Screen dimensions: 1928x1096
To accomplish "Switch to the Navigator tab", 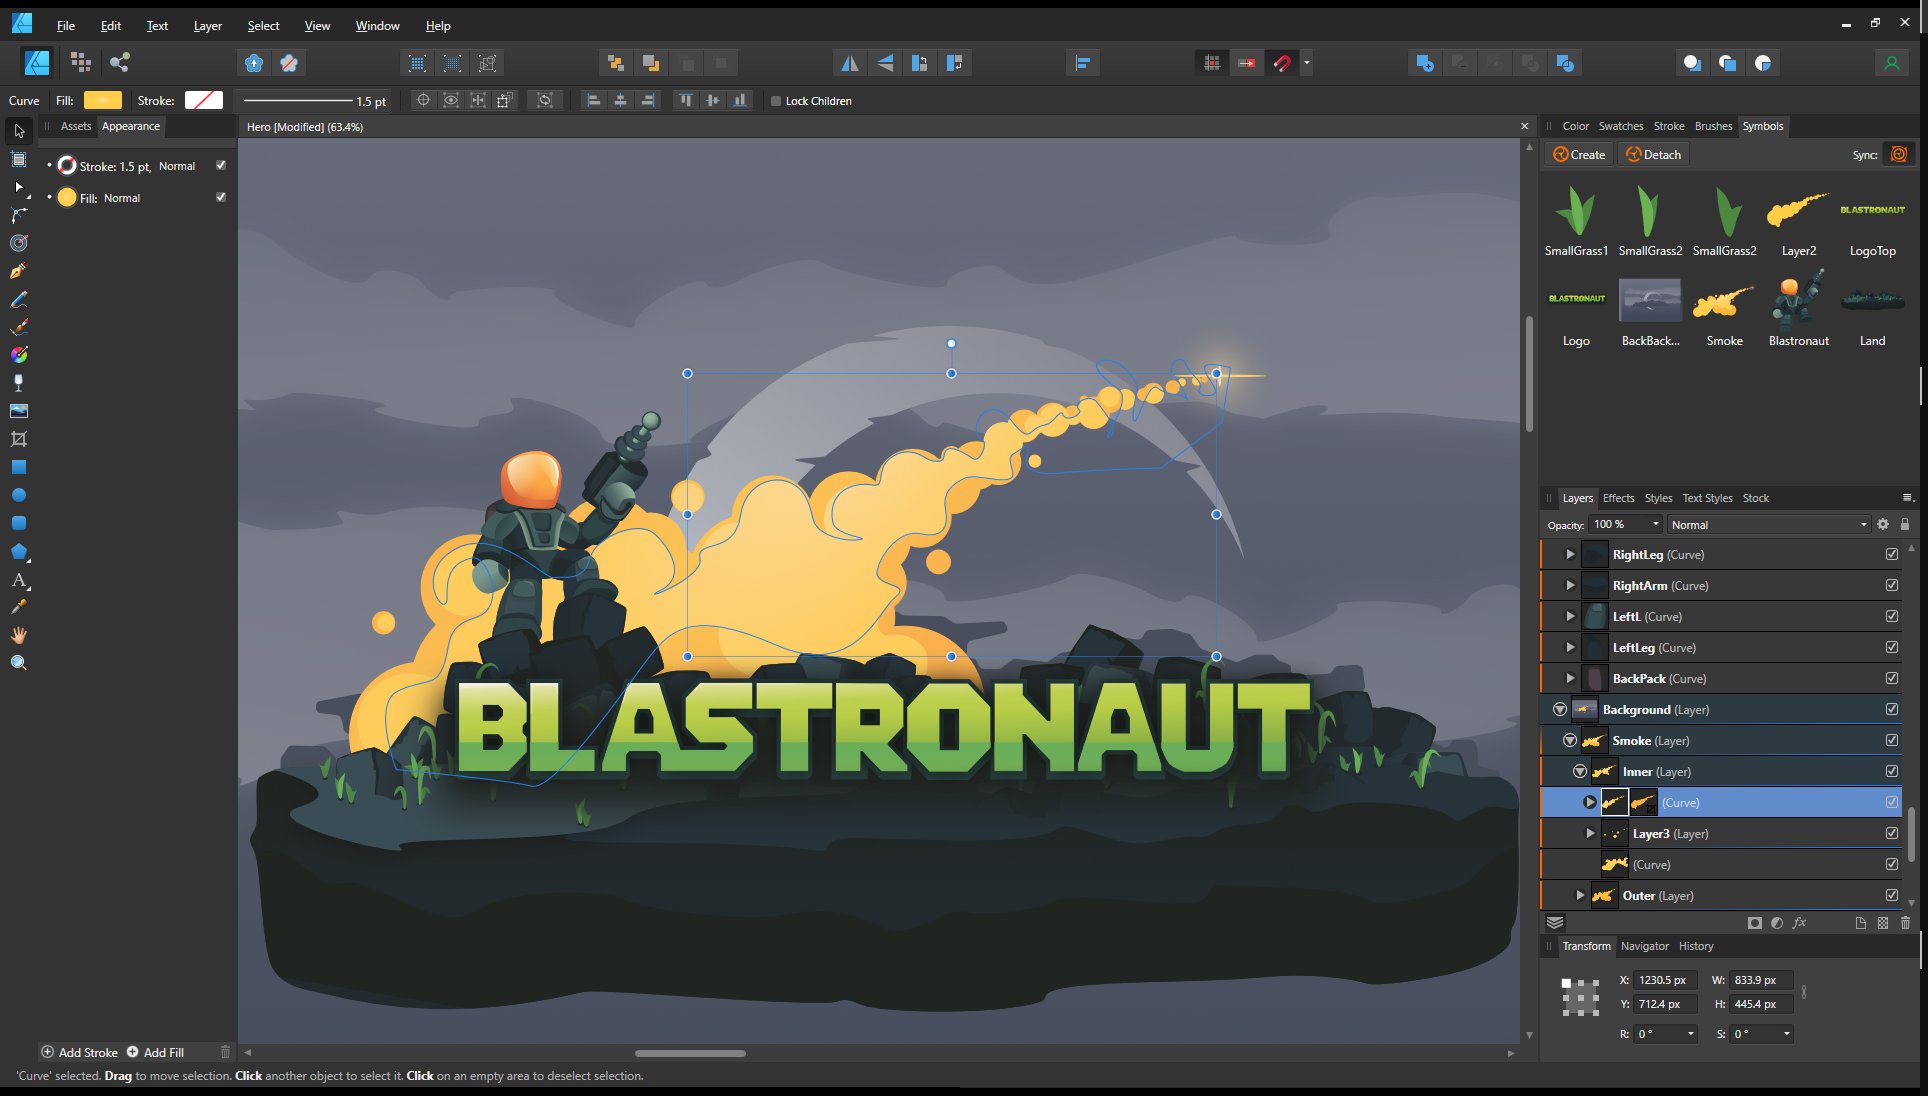I will click(1644, 946).
